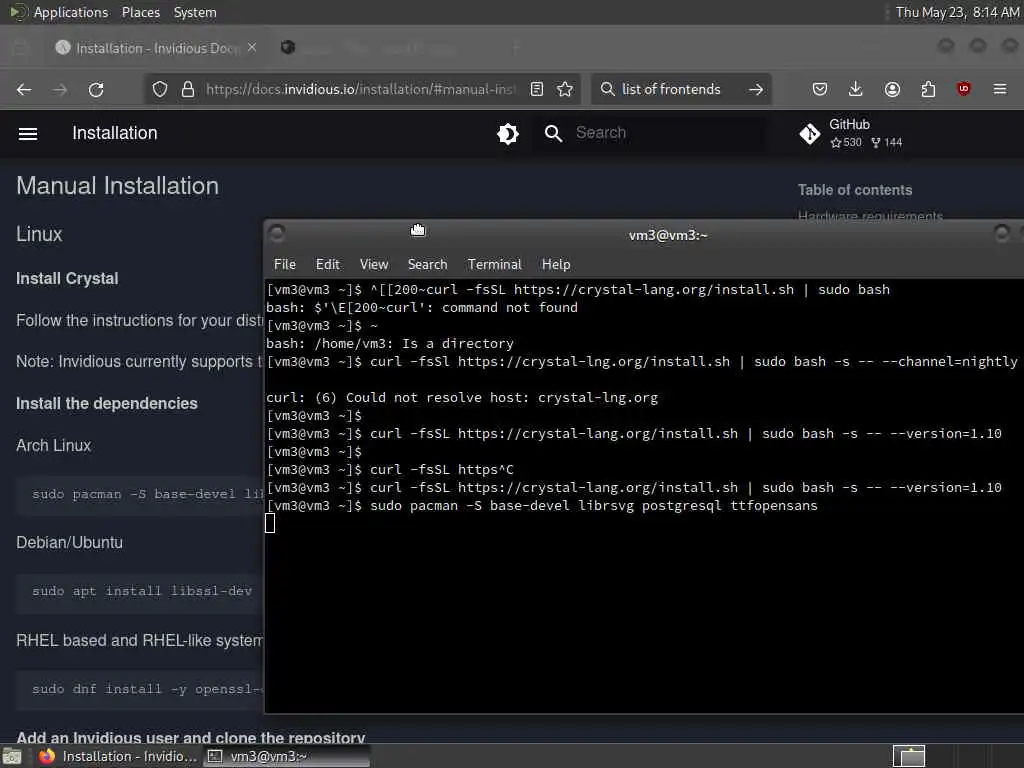Click the Firefox search box text
Image resolution: width=1024 pixels, height=768 pixels.
click(671, 89)
